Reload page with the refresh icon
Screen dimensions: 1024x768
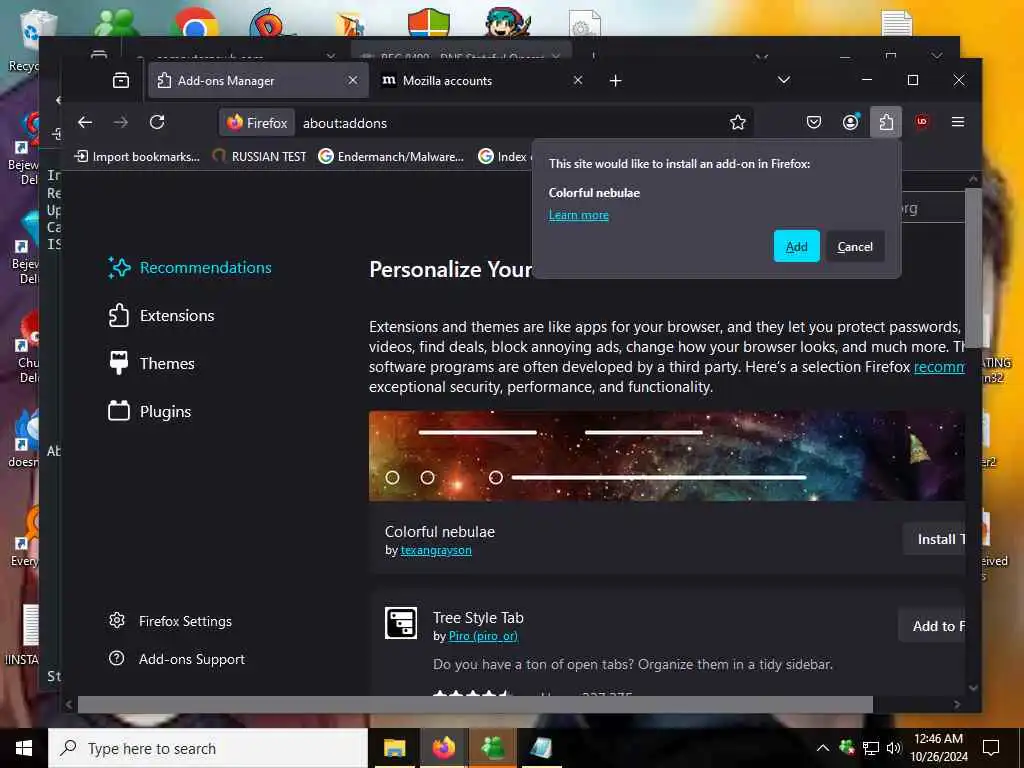[157, 122]
